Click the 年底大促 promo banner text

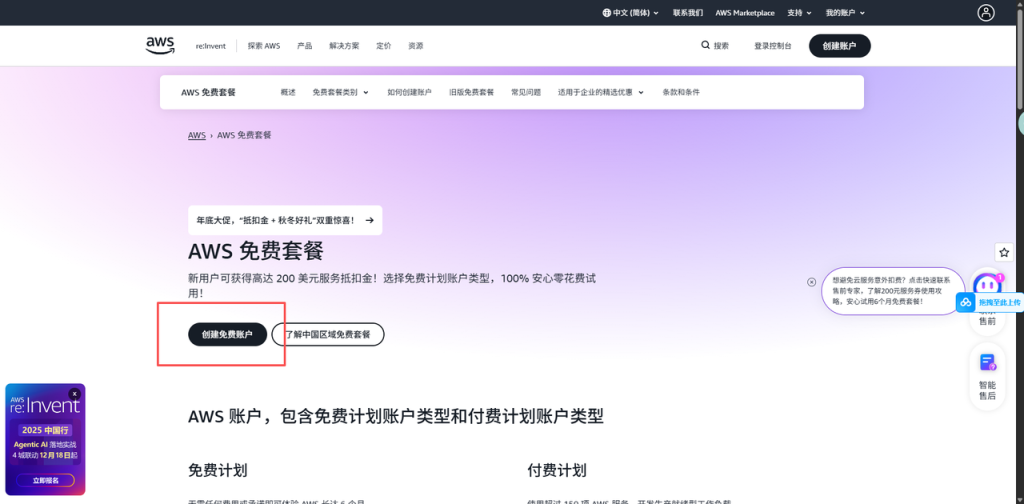pyautogui.click(x=276, y=221)
